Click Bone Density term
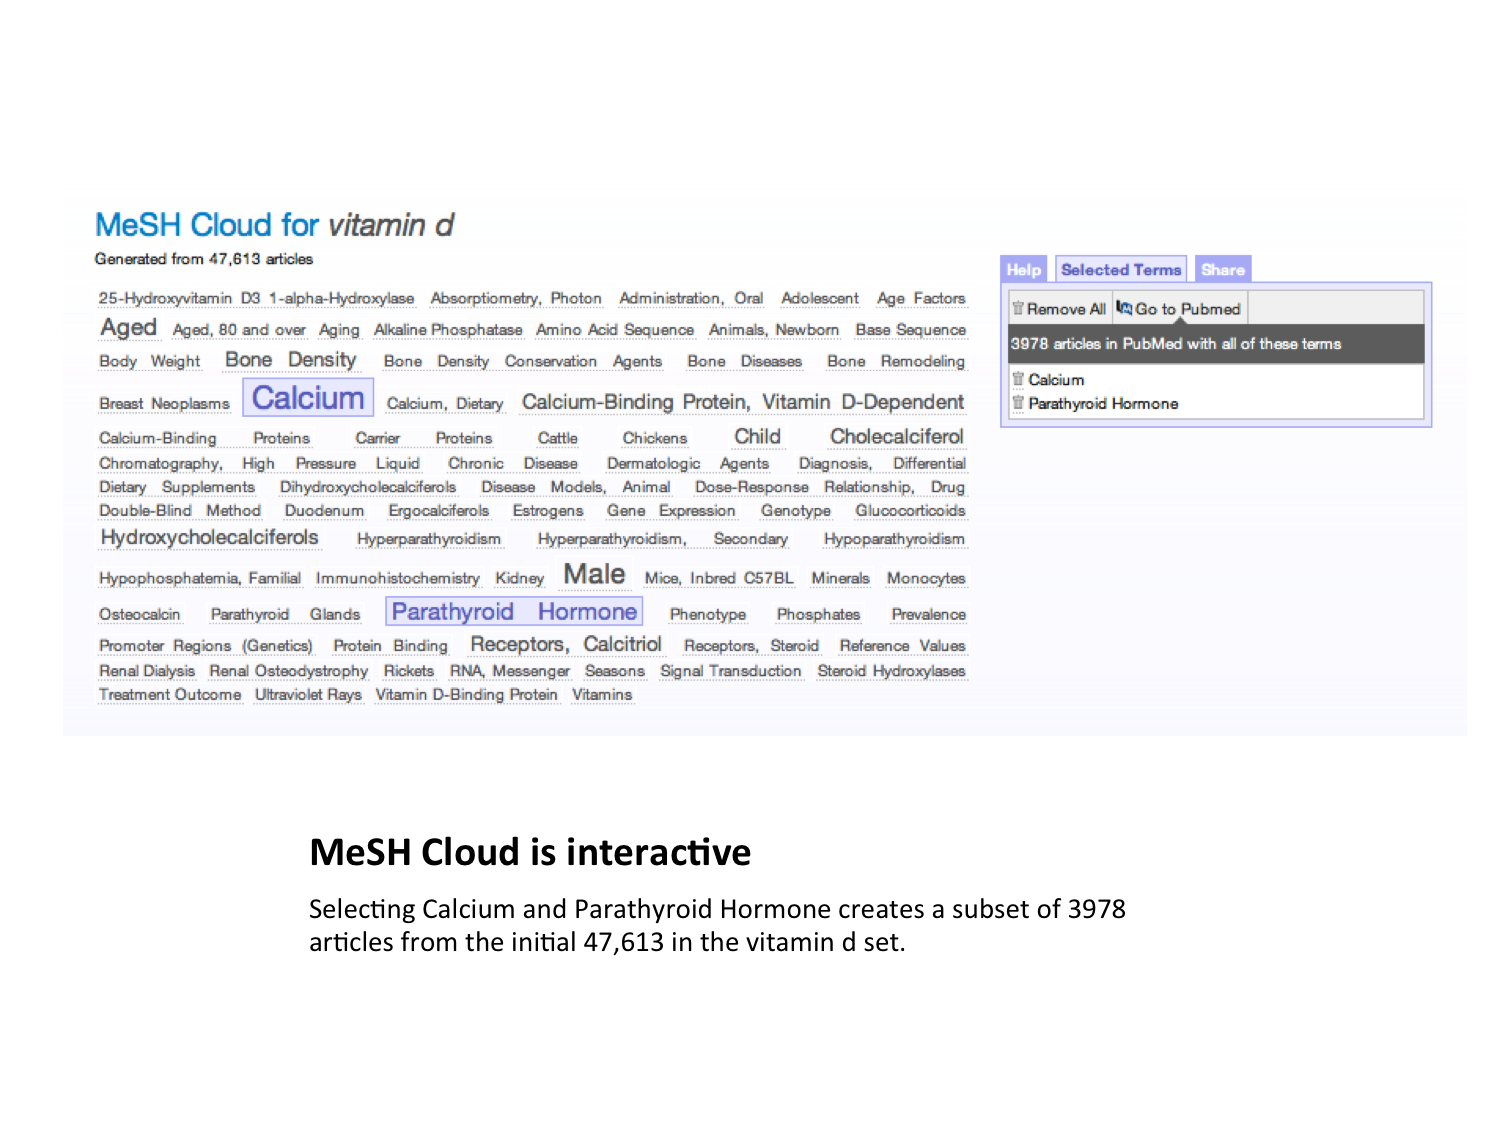The height and width of the screenshot is (1125, 1500). click(290, 359)
